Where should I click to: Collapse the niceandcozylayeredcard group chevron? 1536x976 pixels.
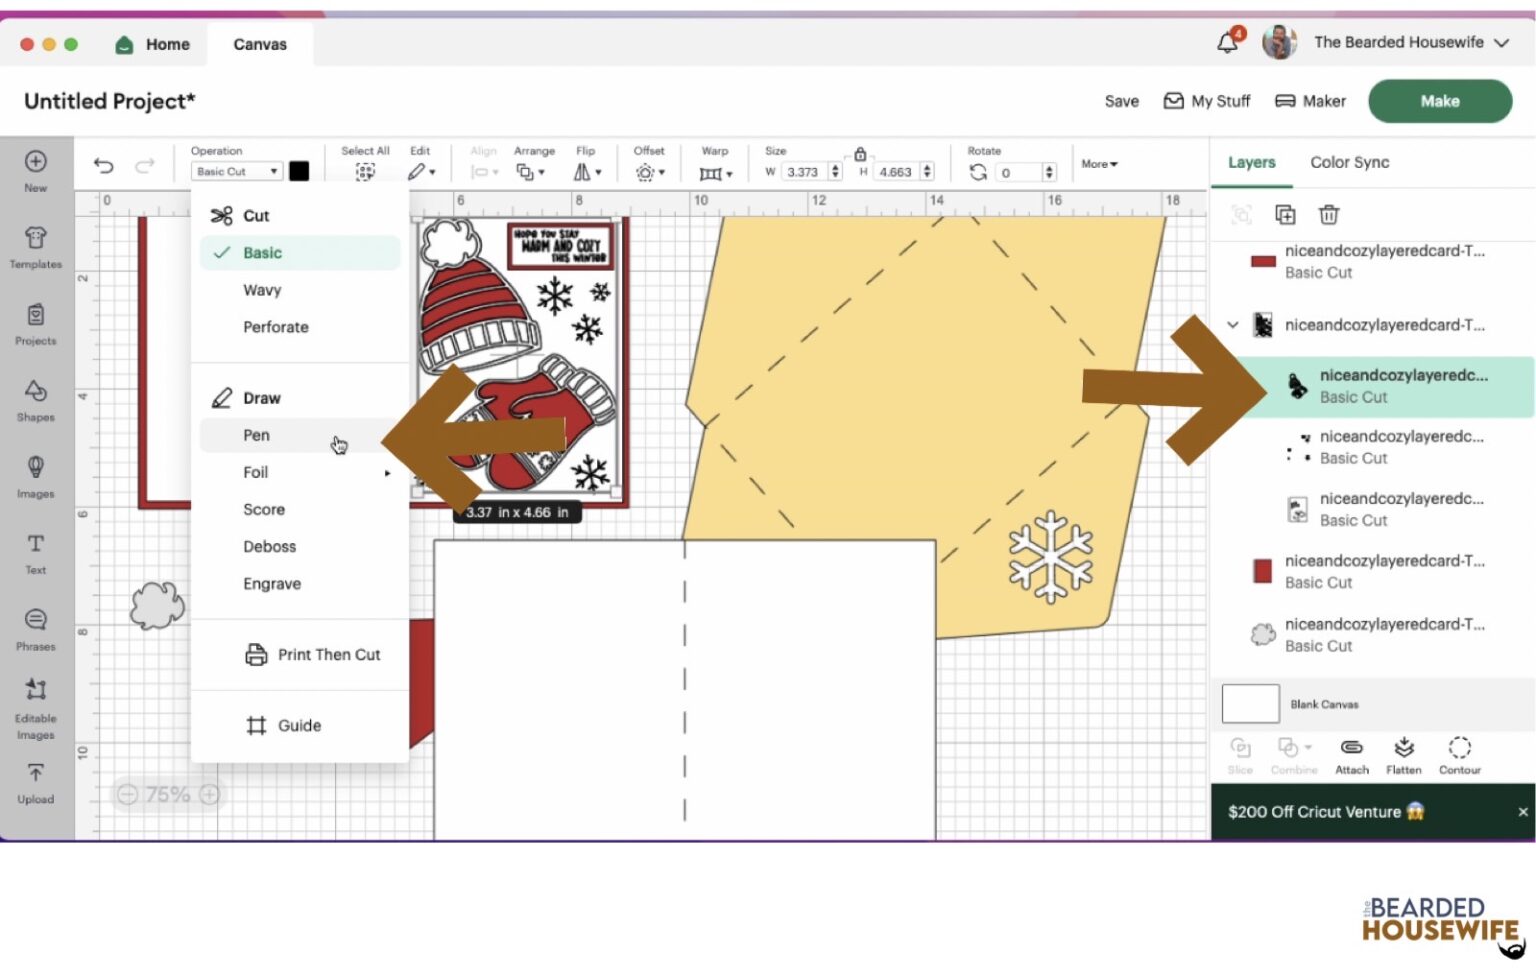point(1233,325)
